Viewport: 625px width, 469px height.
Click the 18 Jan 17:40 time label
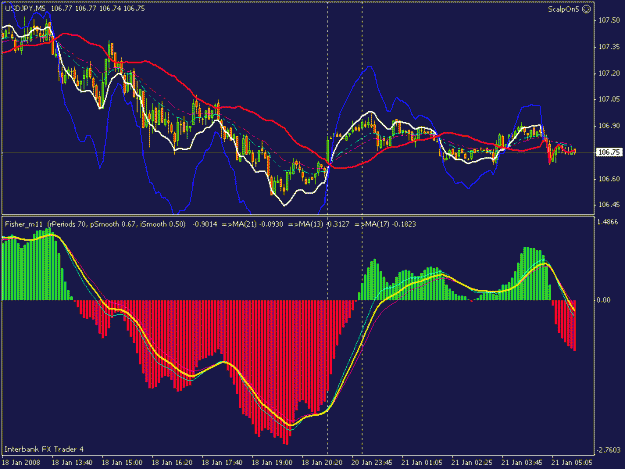tap(222, 463)
